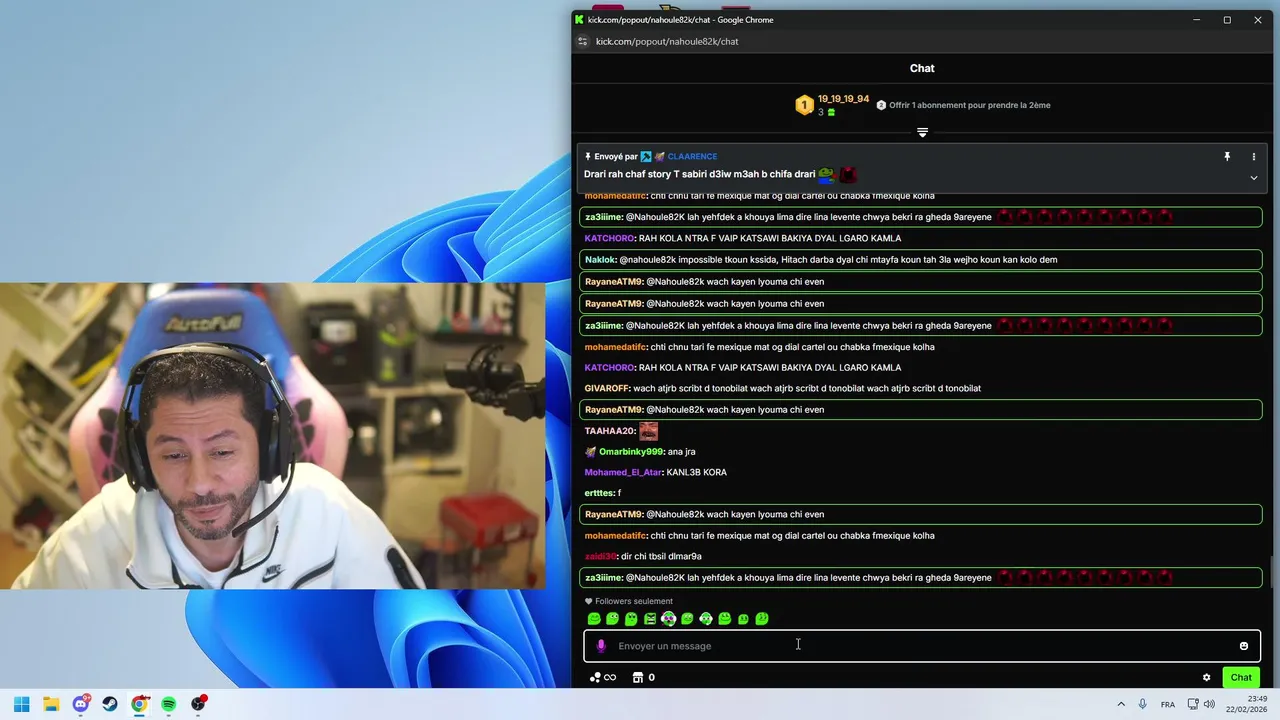1280x720 pixels.
Task: Open the volume control in system tray
Action: coord(1209,704)
